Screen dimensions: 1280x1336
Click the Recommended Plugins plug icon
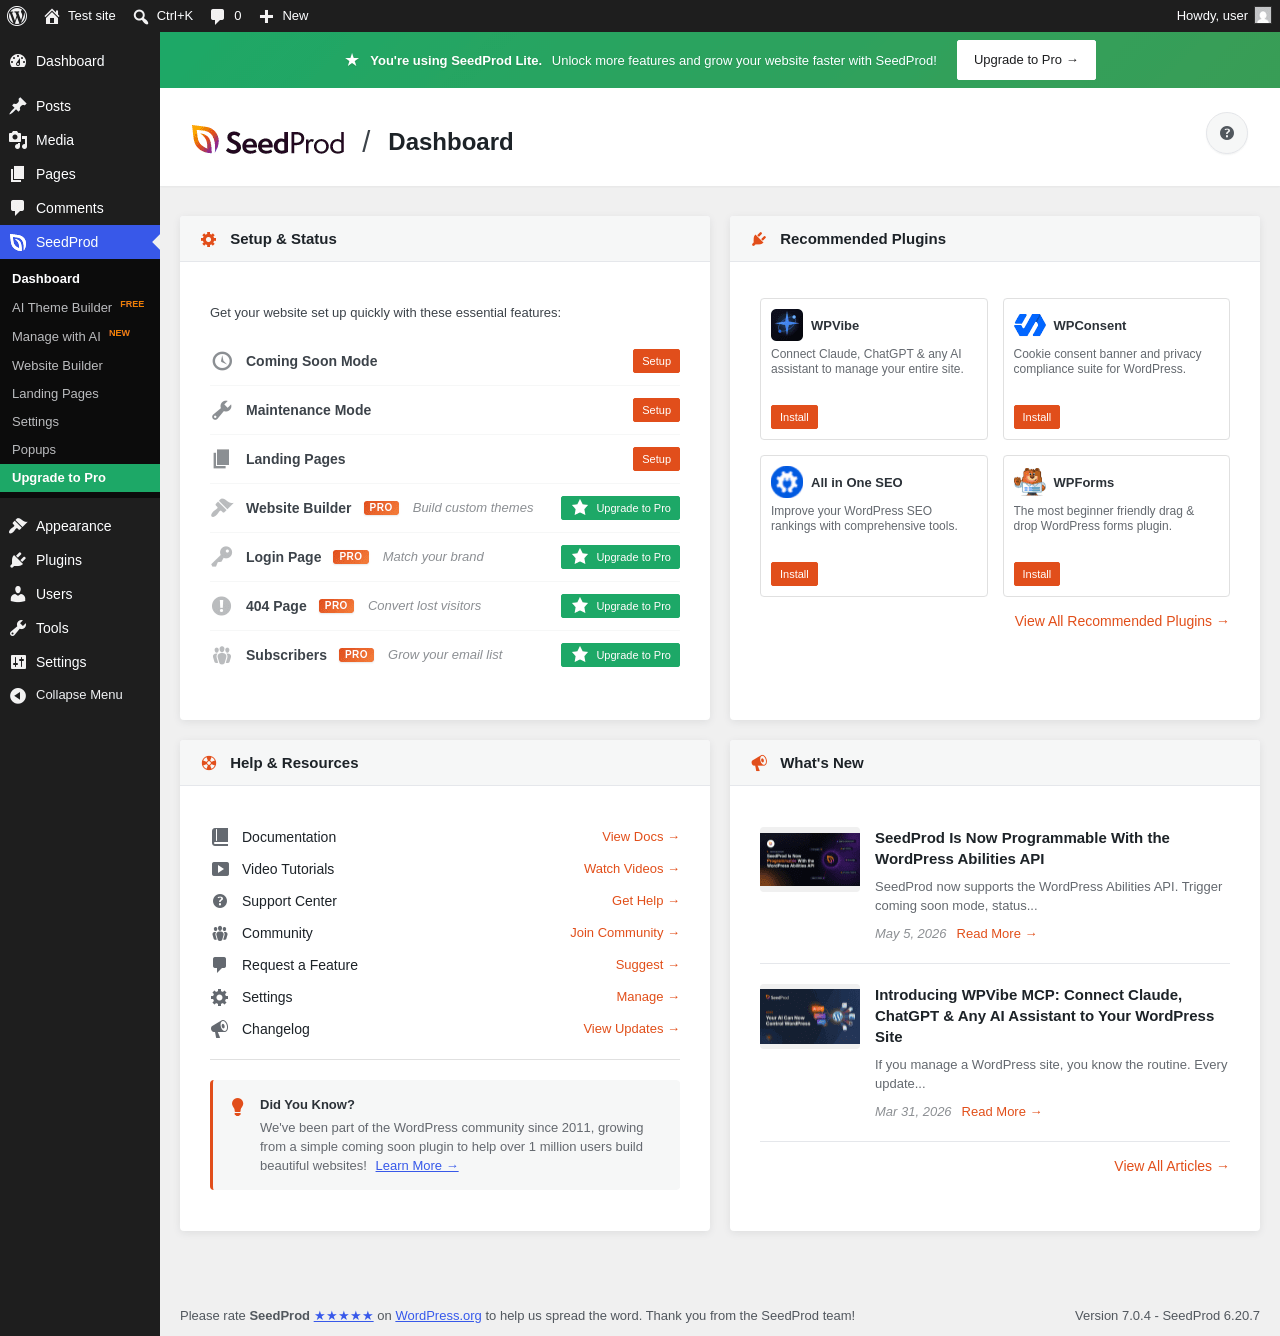pos(759,239)
